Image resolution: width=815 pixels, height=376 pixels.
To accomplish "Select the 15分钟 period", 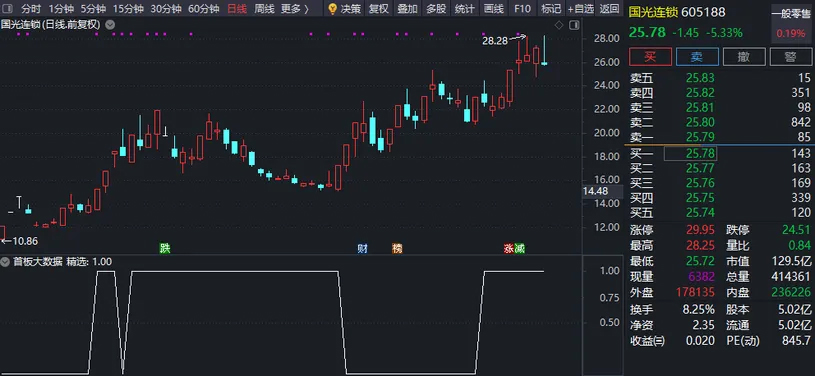I will point(128,9).
